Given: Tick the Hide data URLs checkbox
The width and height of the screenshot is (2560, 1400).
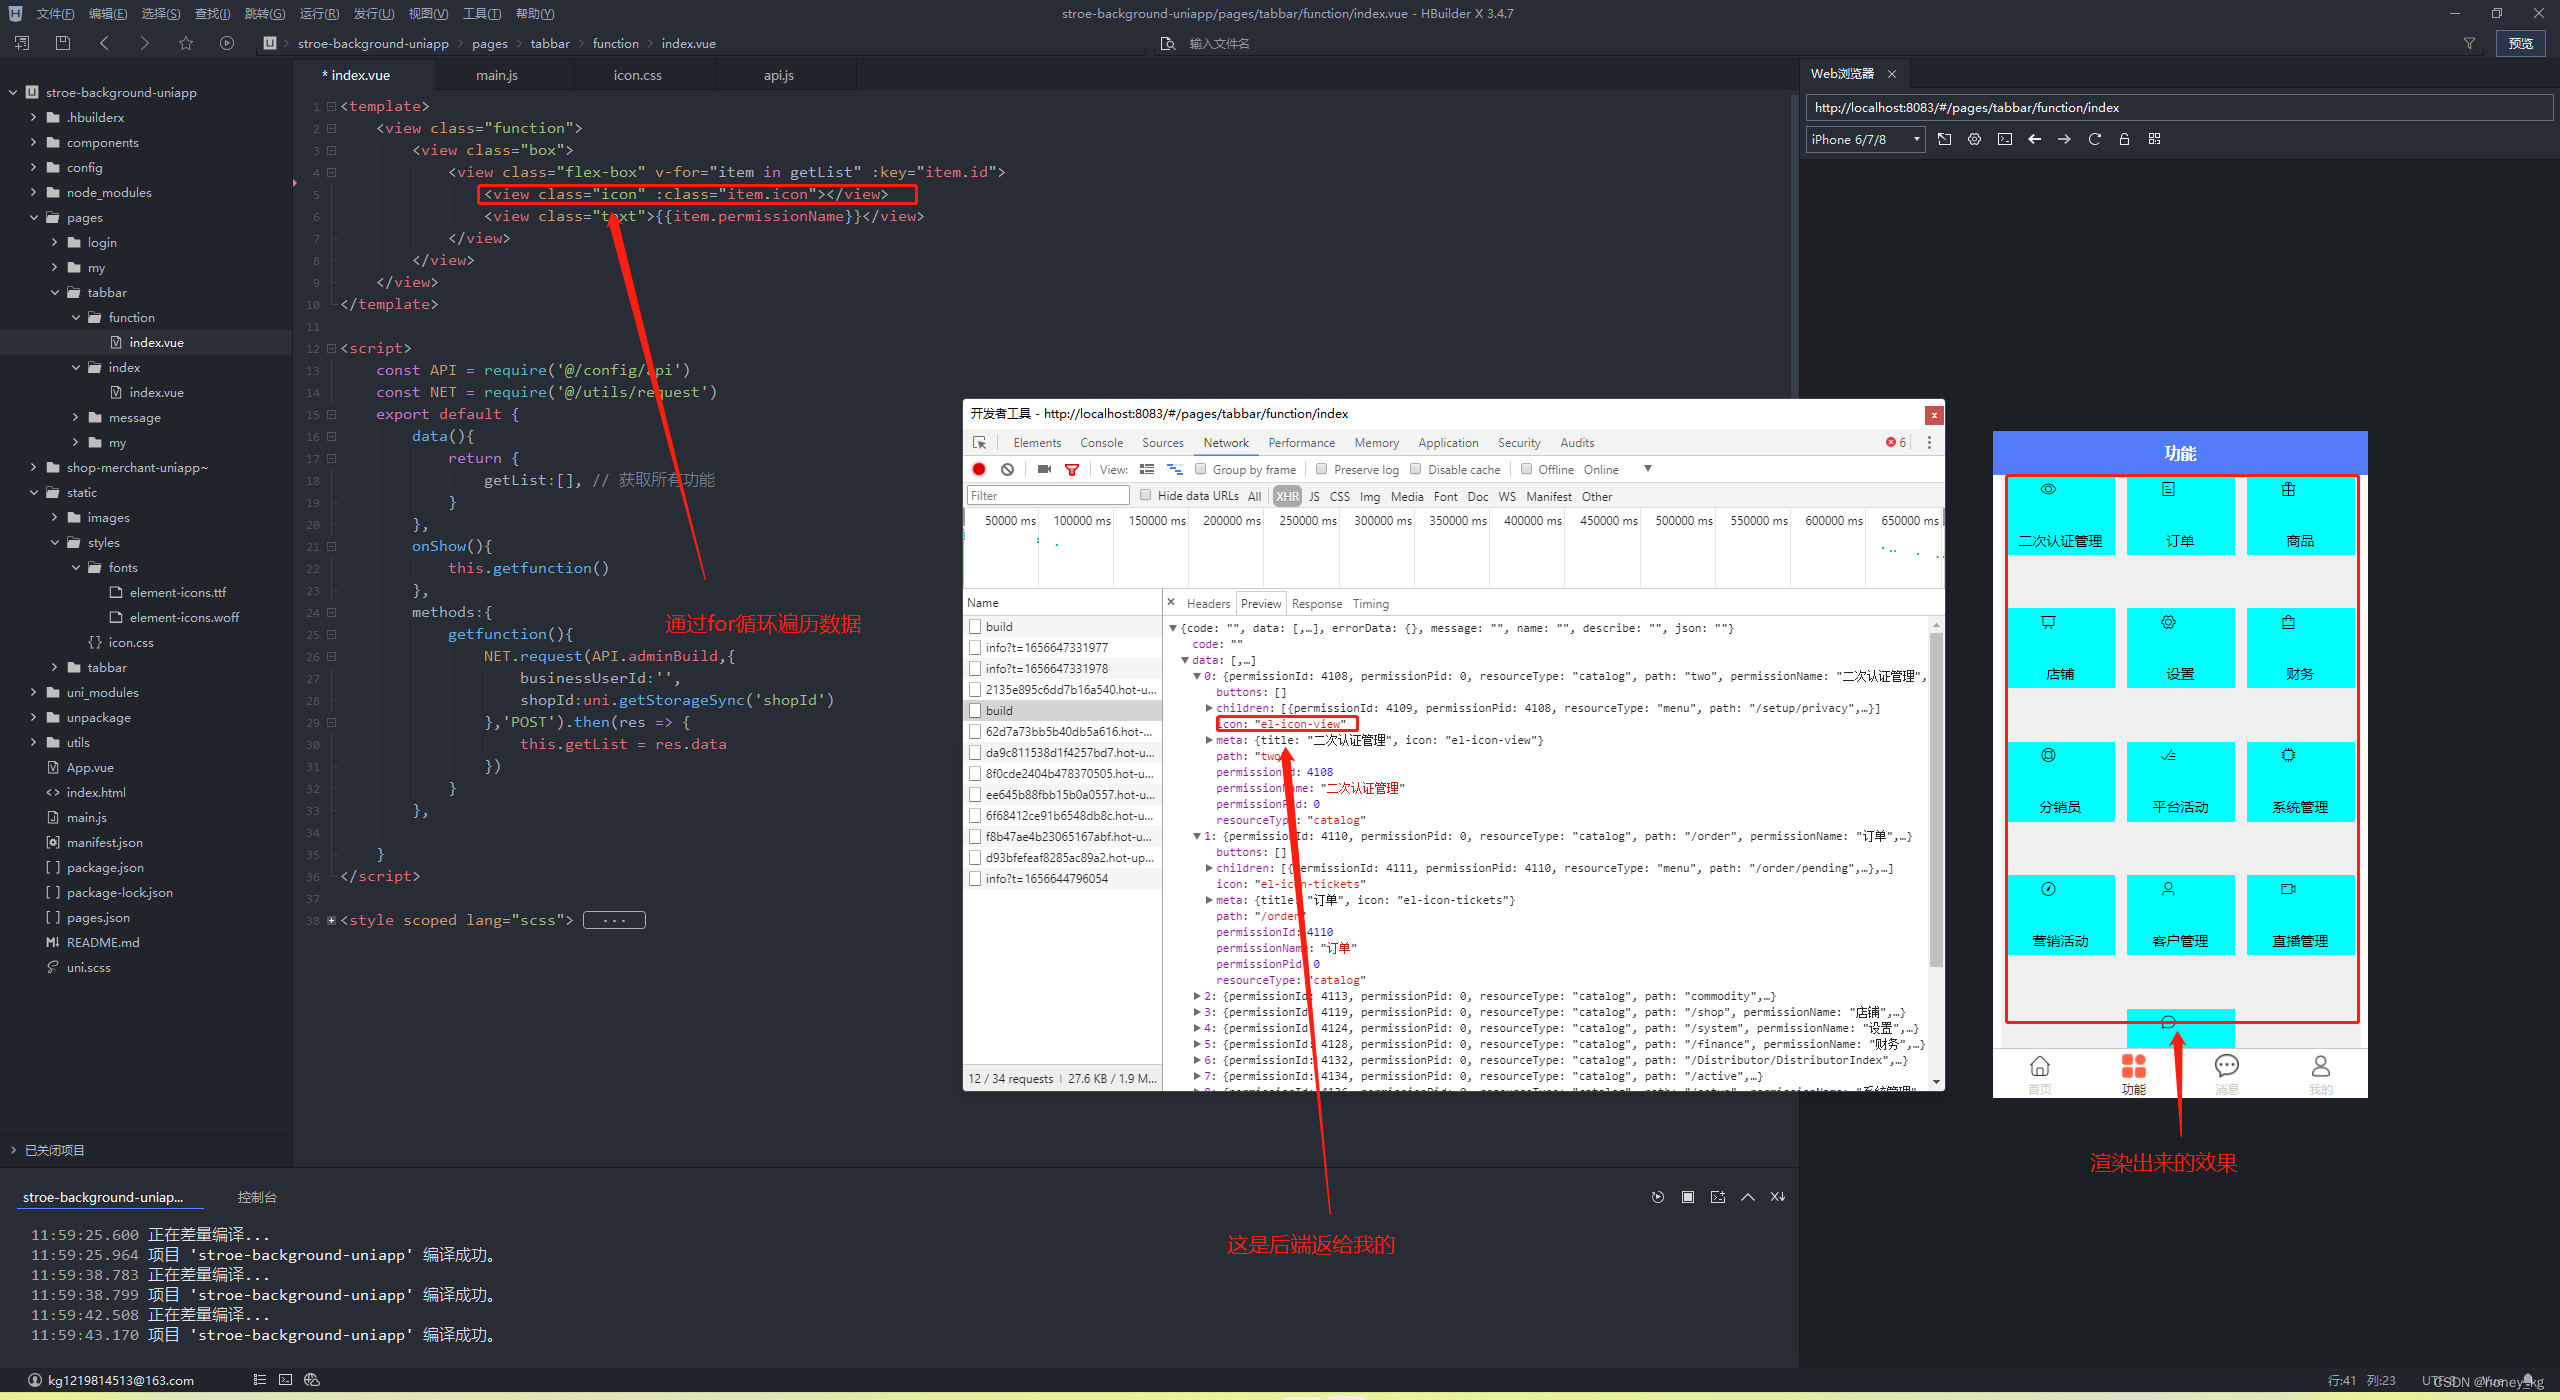Looking at the screenshot, I should pyautogui.click(x=1145, y=495).
